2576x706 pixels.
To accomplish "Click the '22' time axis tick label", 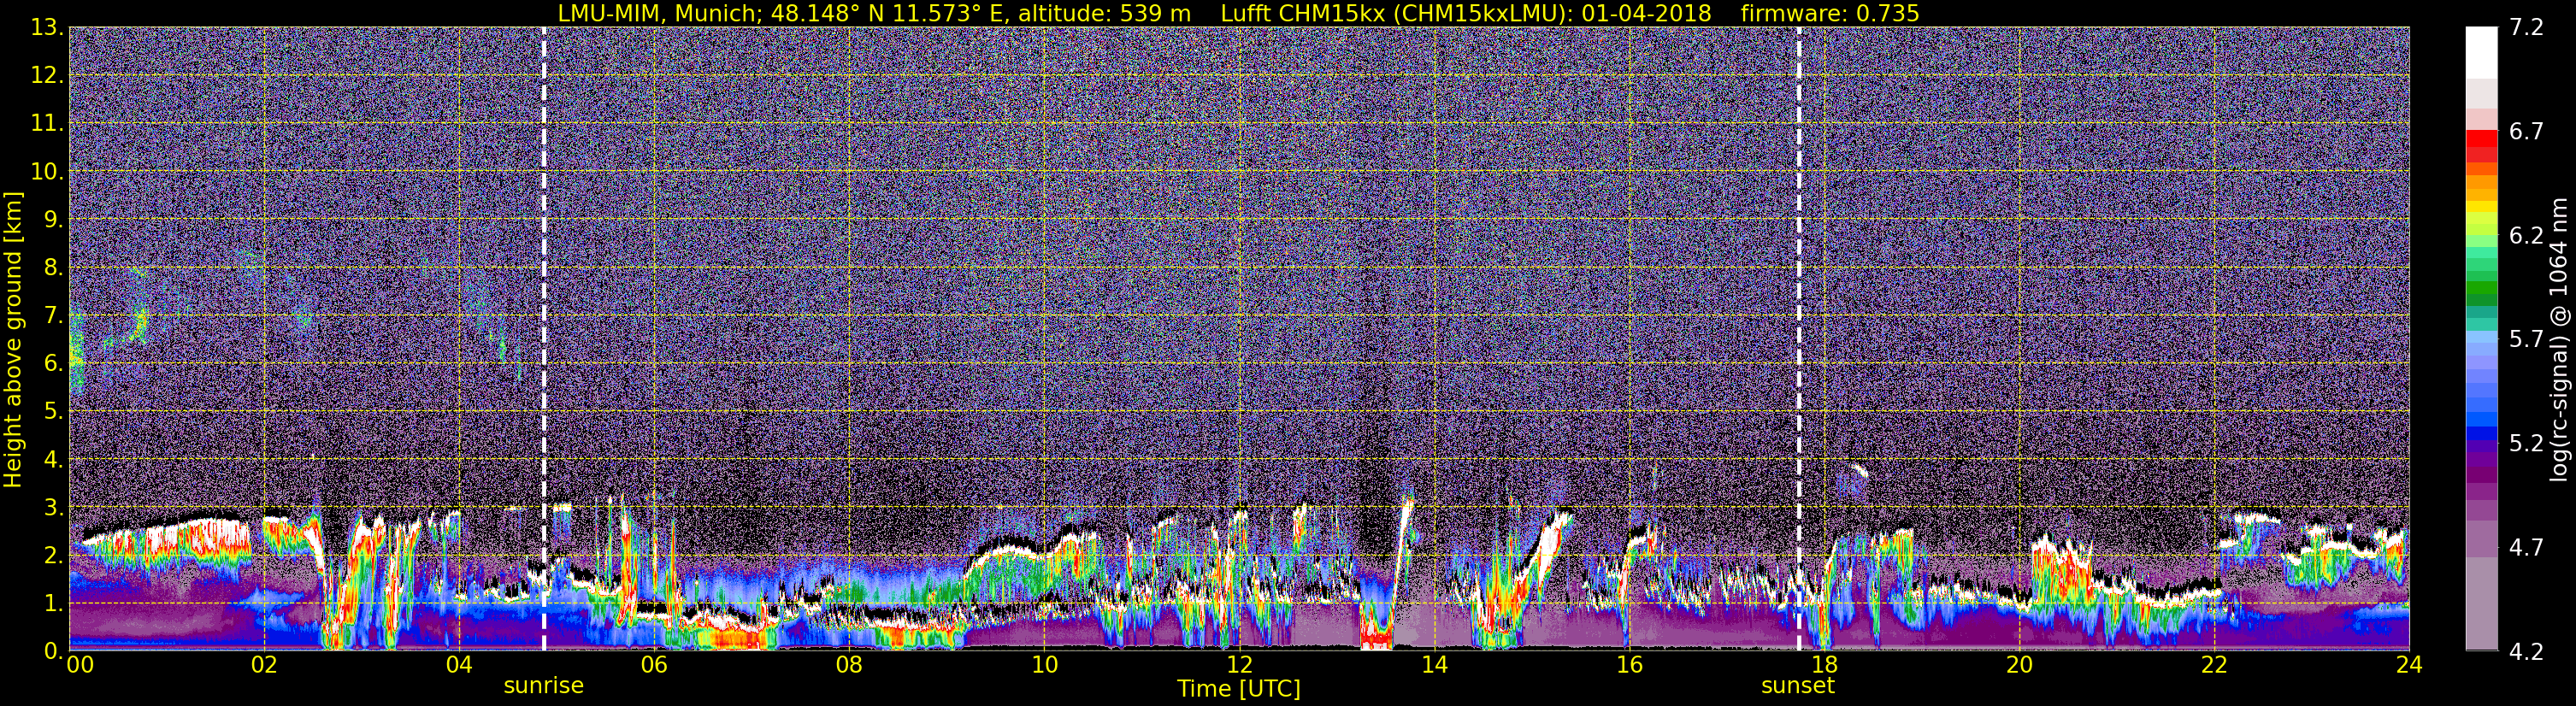I will click(2214, 666).
